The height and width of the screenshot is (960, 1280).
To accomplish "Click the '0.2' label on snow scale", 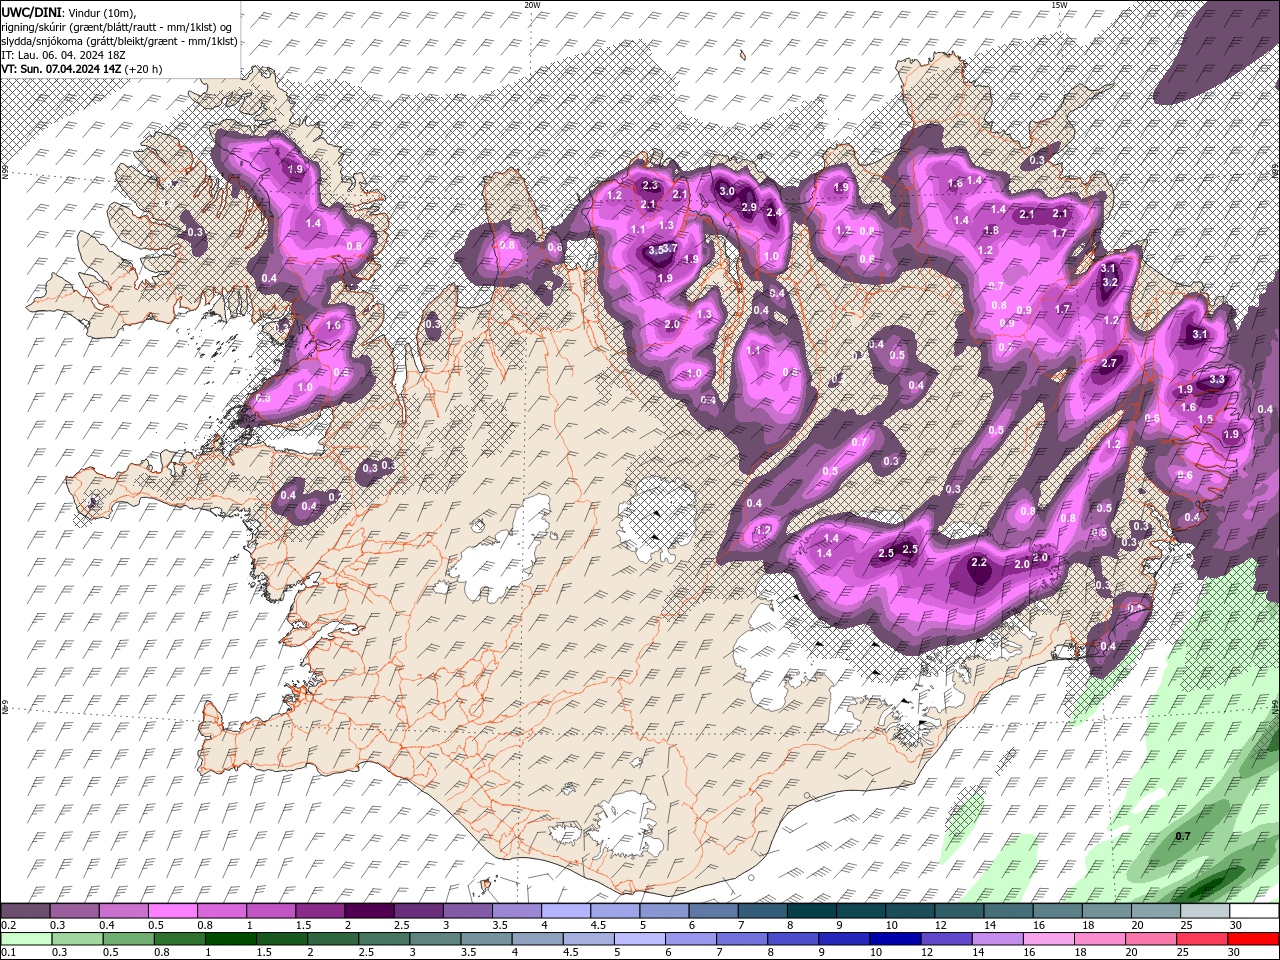I will 9,925.
